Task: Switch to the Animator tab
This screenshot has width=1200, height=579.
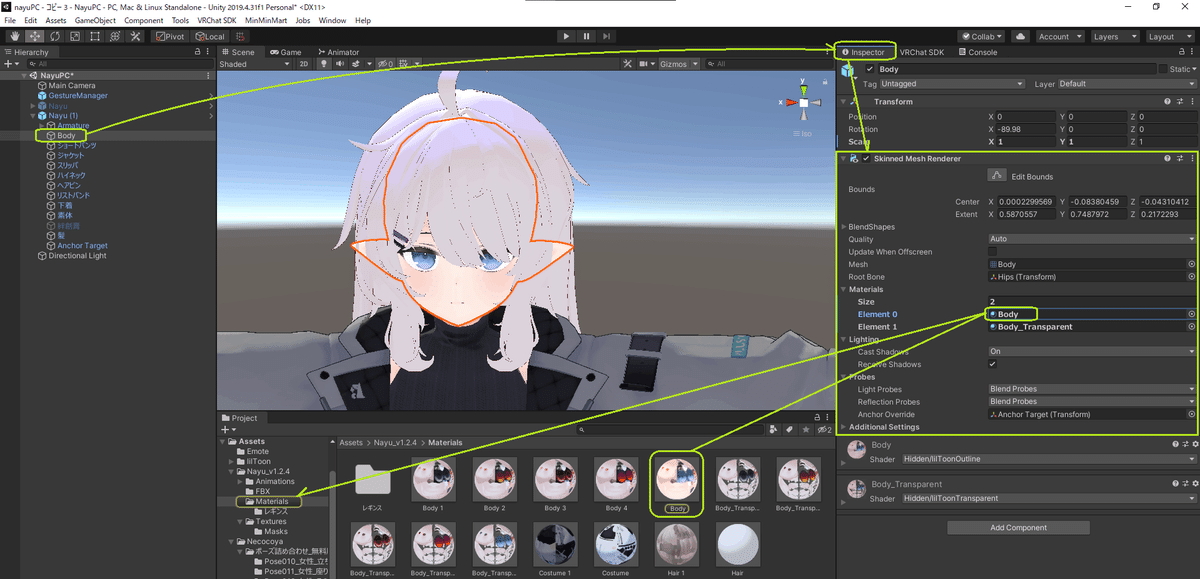Action: click(x=338, y=52)
